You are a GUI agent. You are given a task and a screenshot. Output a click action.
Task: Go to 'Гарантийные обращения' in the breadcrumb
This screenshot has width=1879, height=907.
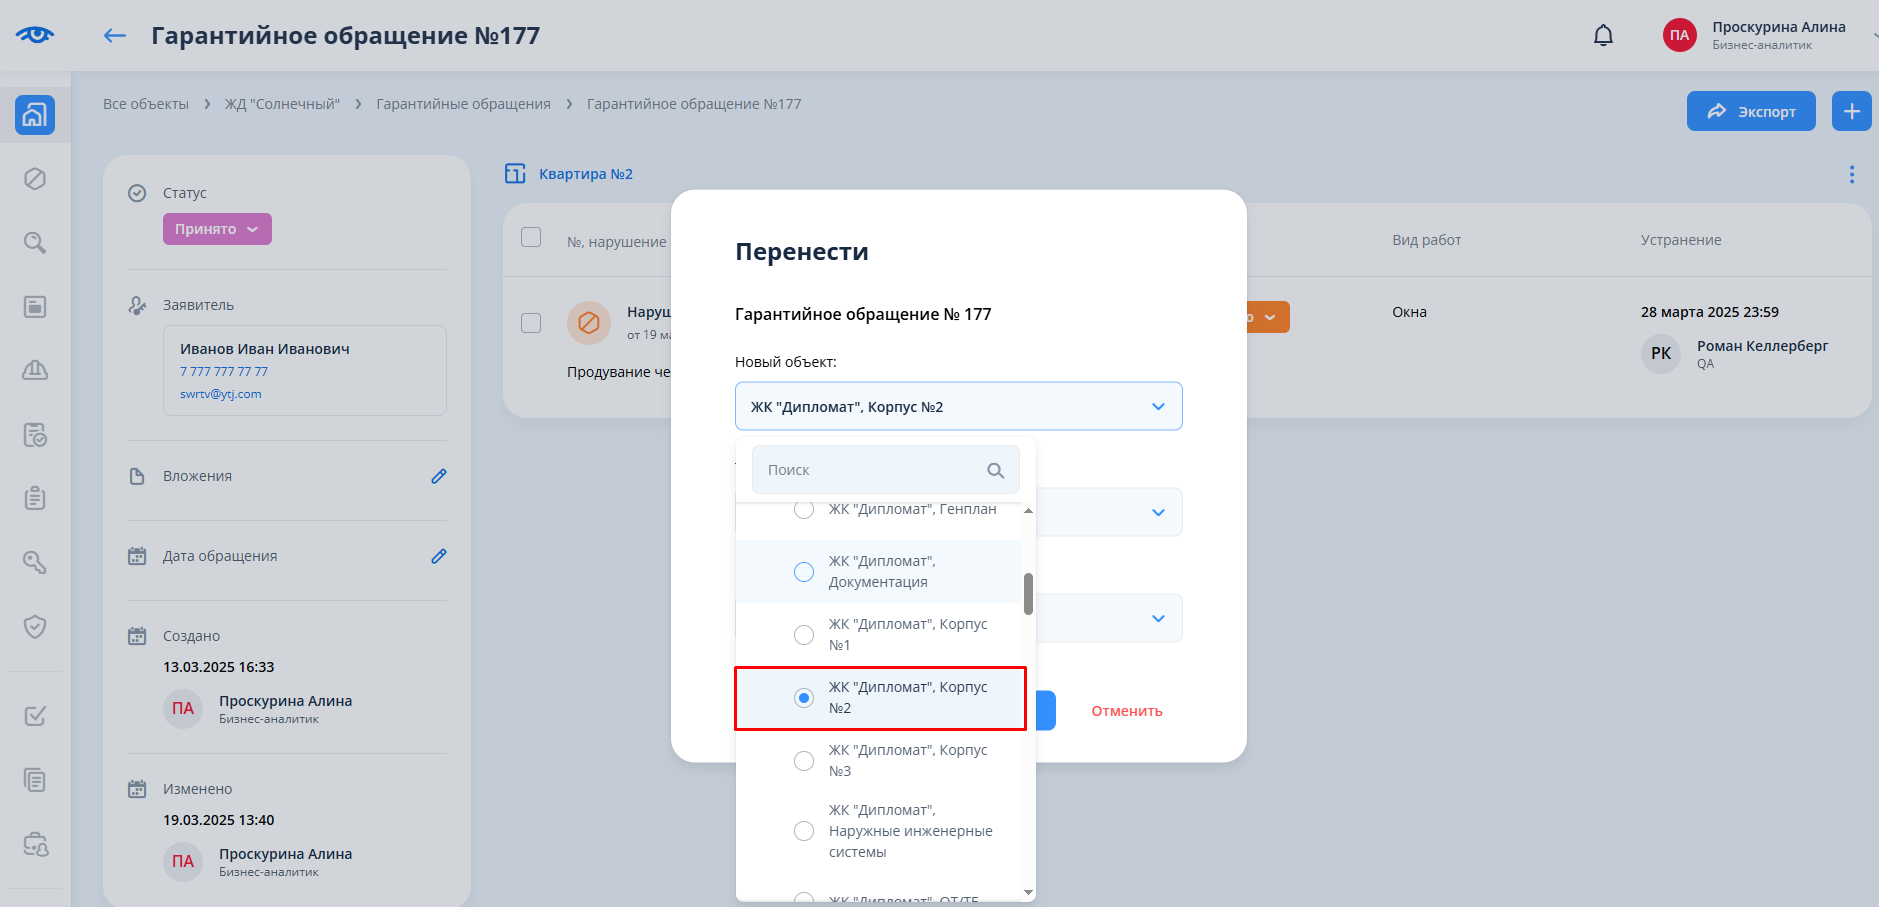pos(463,104)
